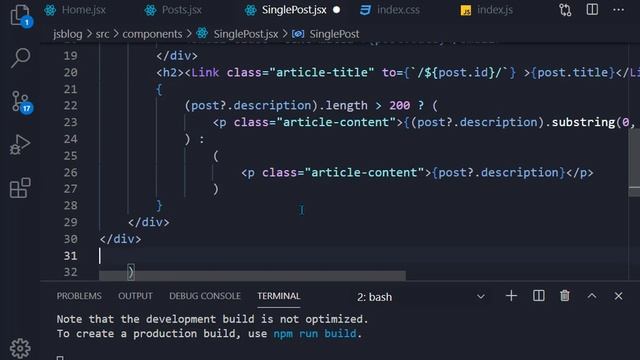Click the unsaved dot on the SinglePost.jsx tab

pyautogui.click(x=336, y=10)
